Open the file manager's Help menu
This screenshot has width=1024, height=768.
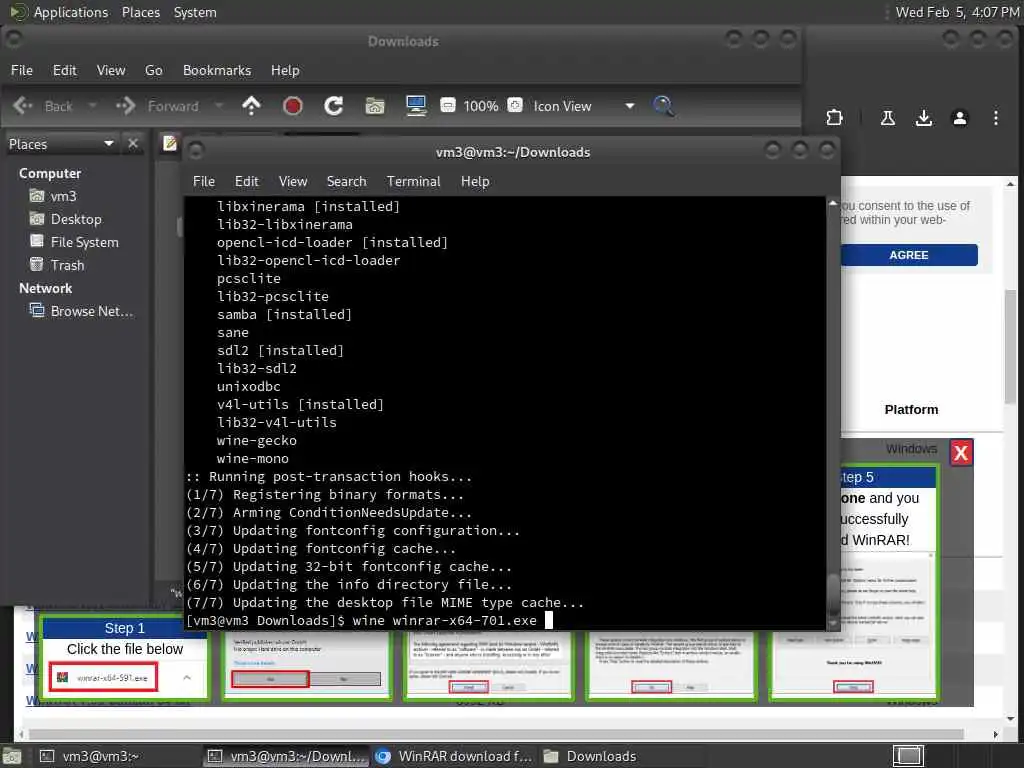pos(285,71)
